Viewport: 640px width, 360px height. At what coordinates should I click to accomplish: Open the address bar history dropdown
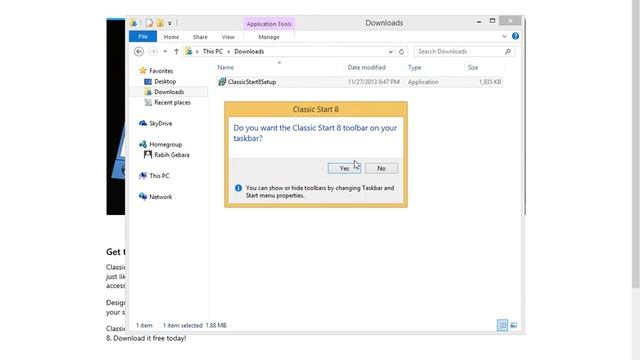[x=390, y=51]
